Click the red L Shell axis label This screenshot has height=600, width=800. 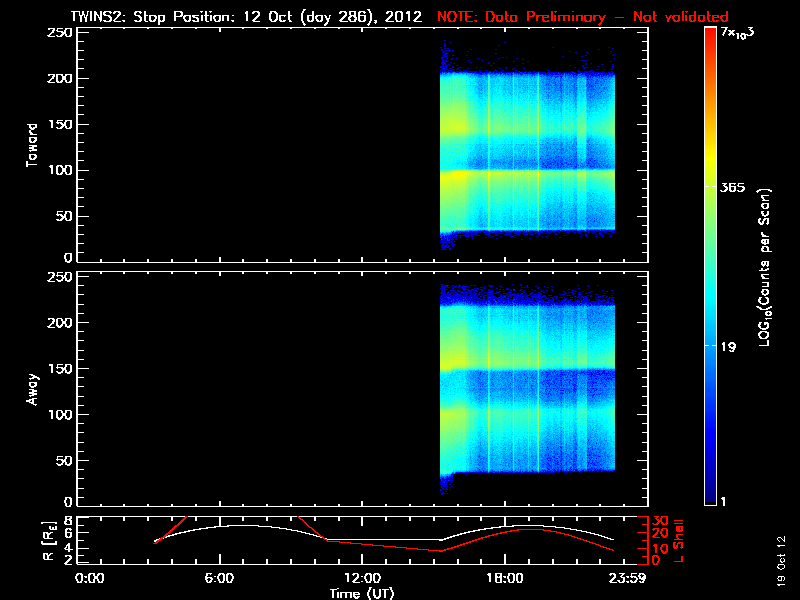click(678, 541)
